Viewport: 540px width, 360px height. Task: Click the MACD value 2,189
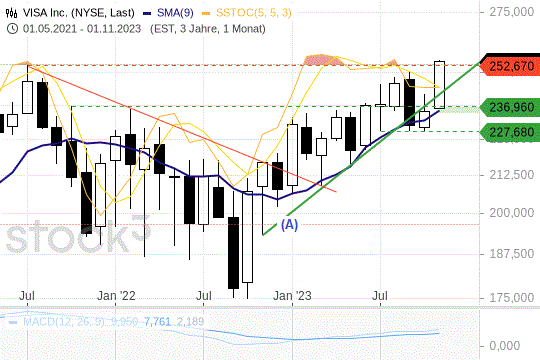tap(190, 322)
